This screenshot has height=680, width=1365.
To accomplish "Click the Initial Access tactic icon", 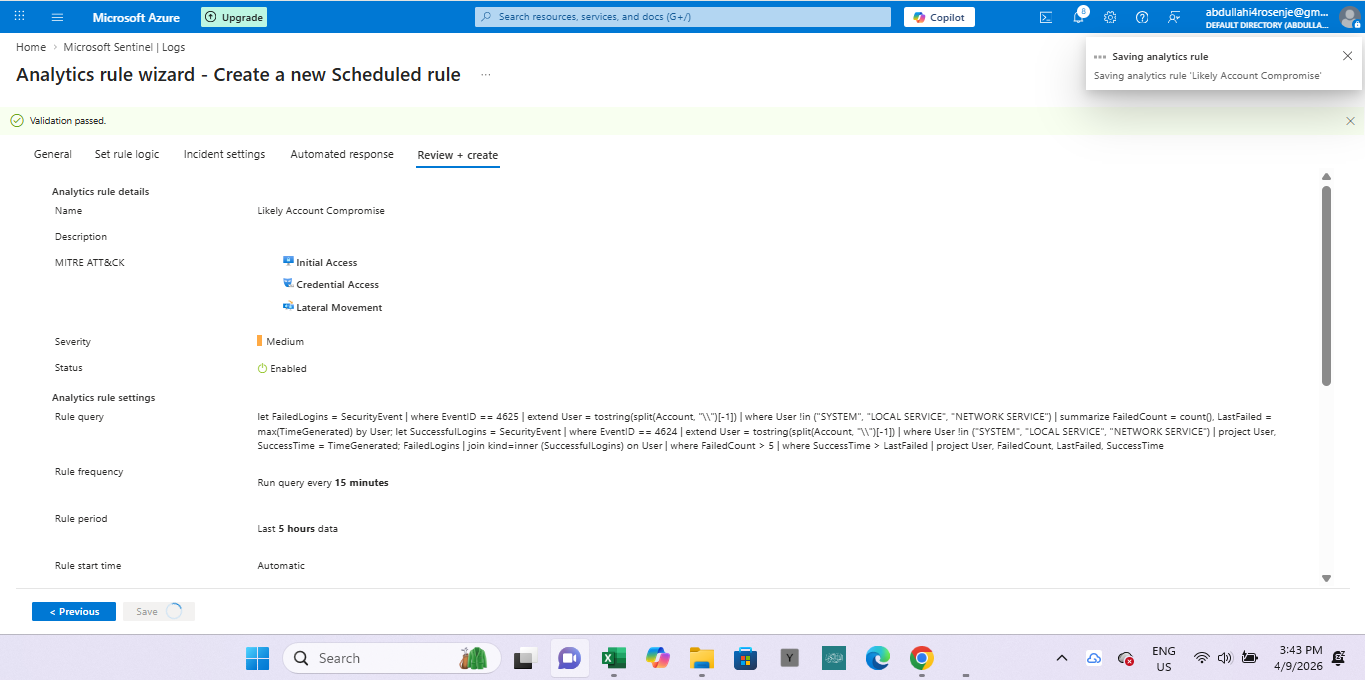I will pos(288,261).
